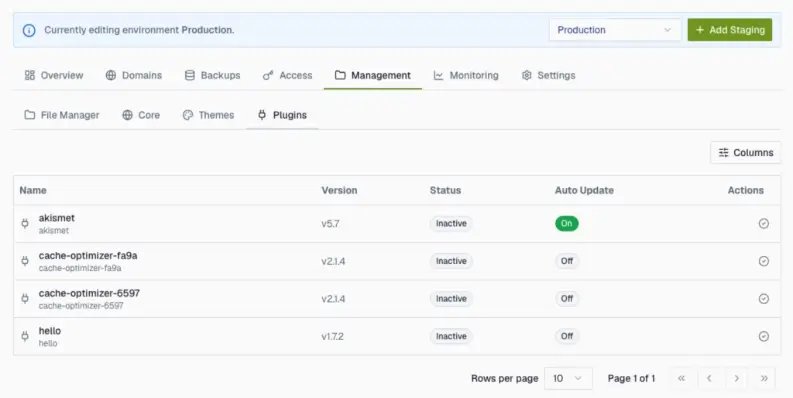Viewport: 793px width, 398px height.
Task: Open the Monitoring tab
Action: point(466,75)
